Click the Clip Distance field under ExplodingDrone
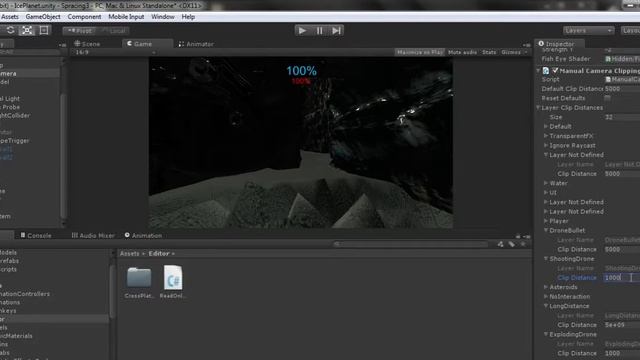This screenshot has height=360, width=640. (x=622, y=353)
